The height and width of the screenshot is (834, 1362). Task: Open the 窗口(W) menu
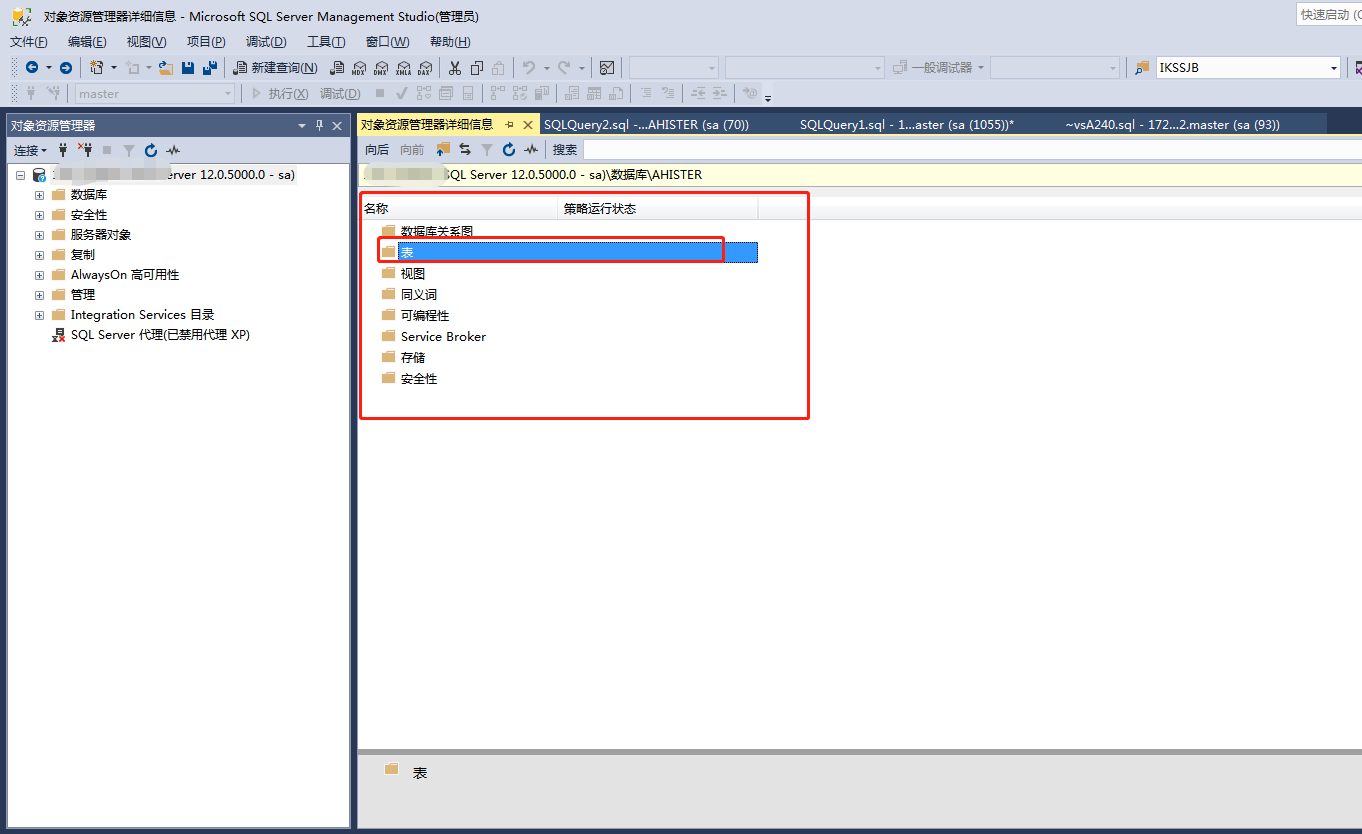click(x=387, y=42)
